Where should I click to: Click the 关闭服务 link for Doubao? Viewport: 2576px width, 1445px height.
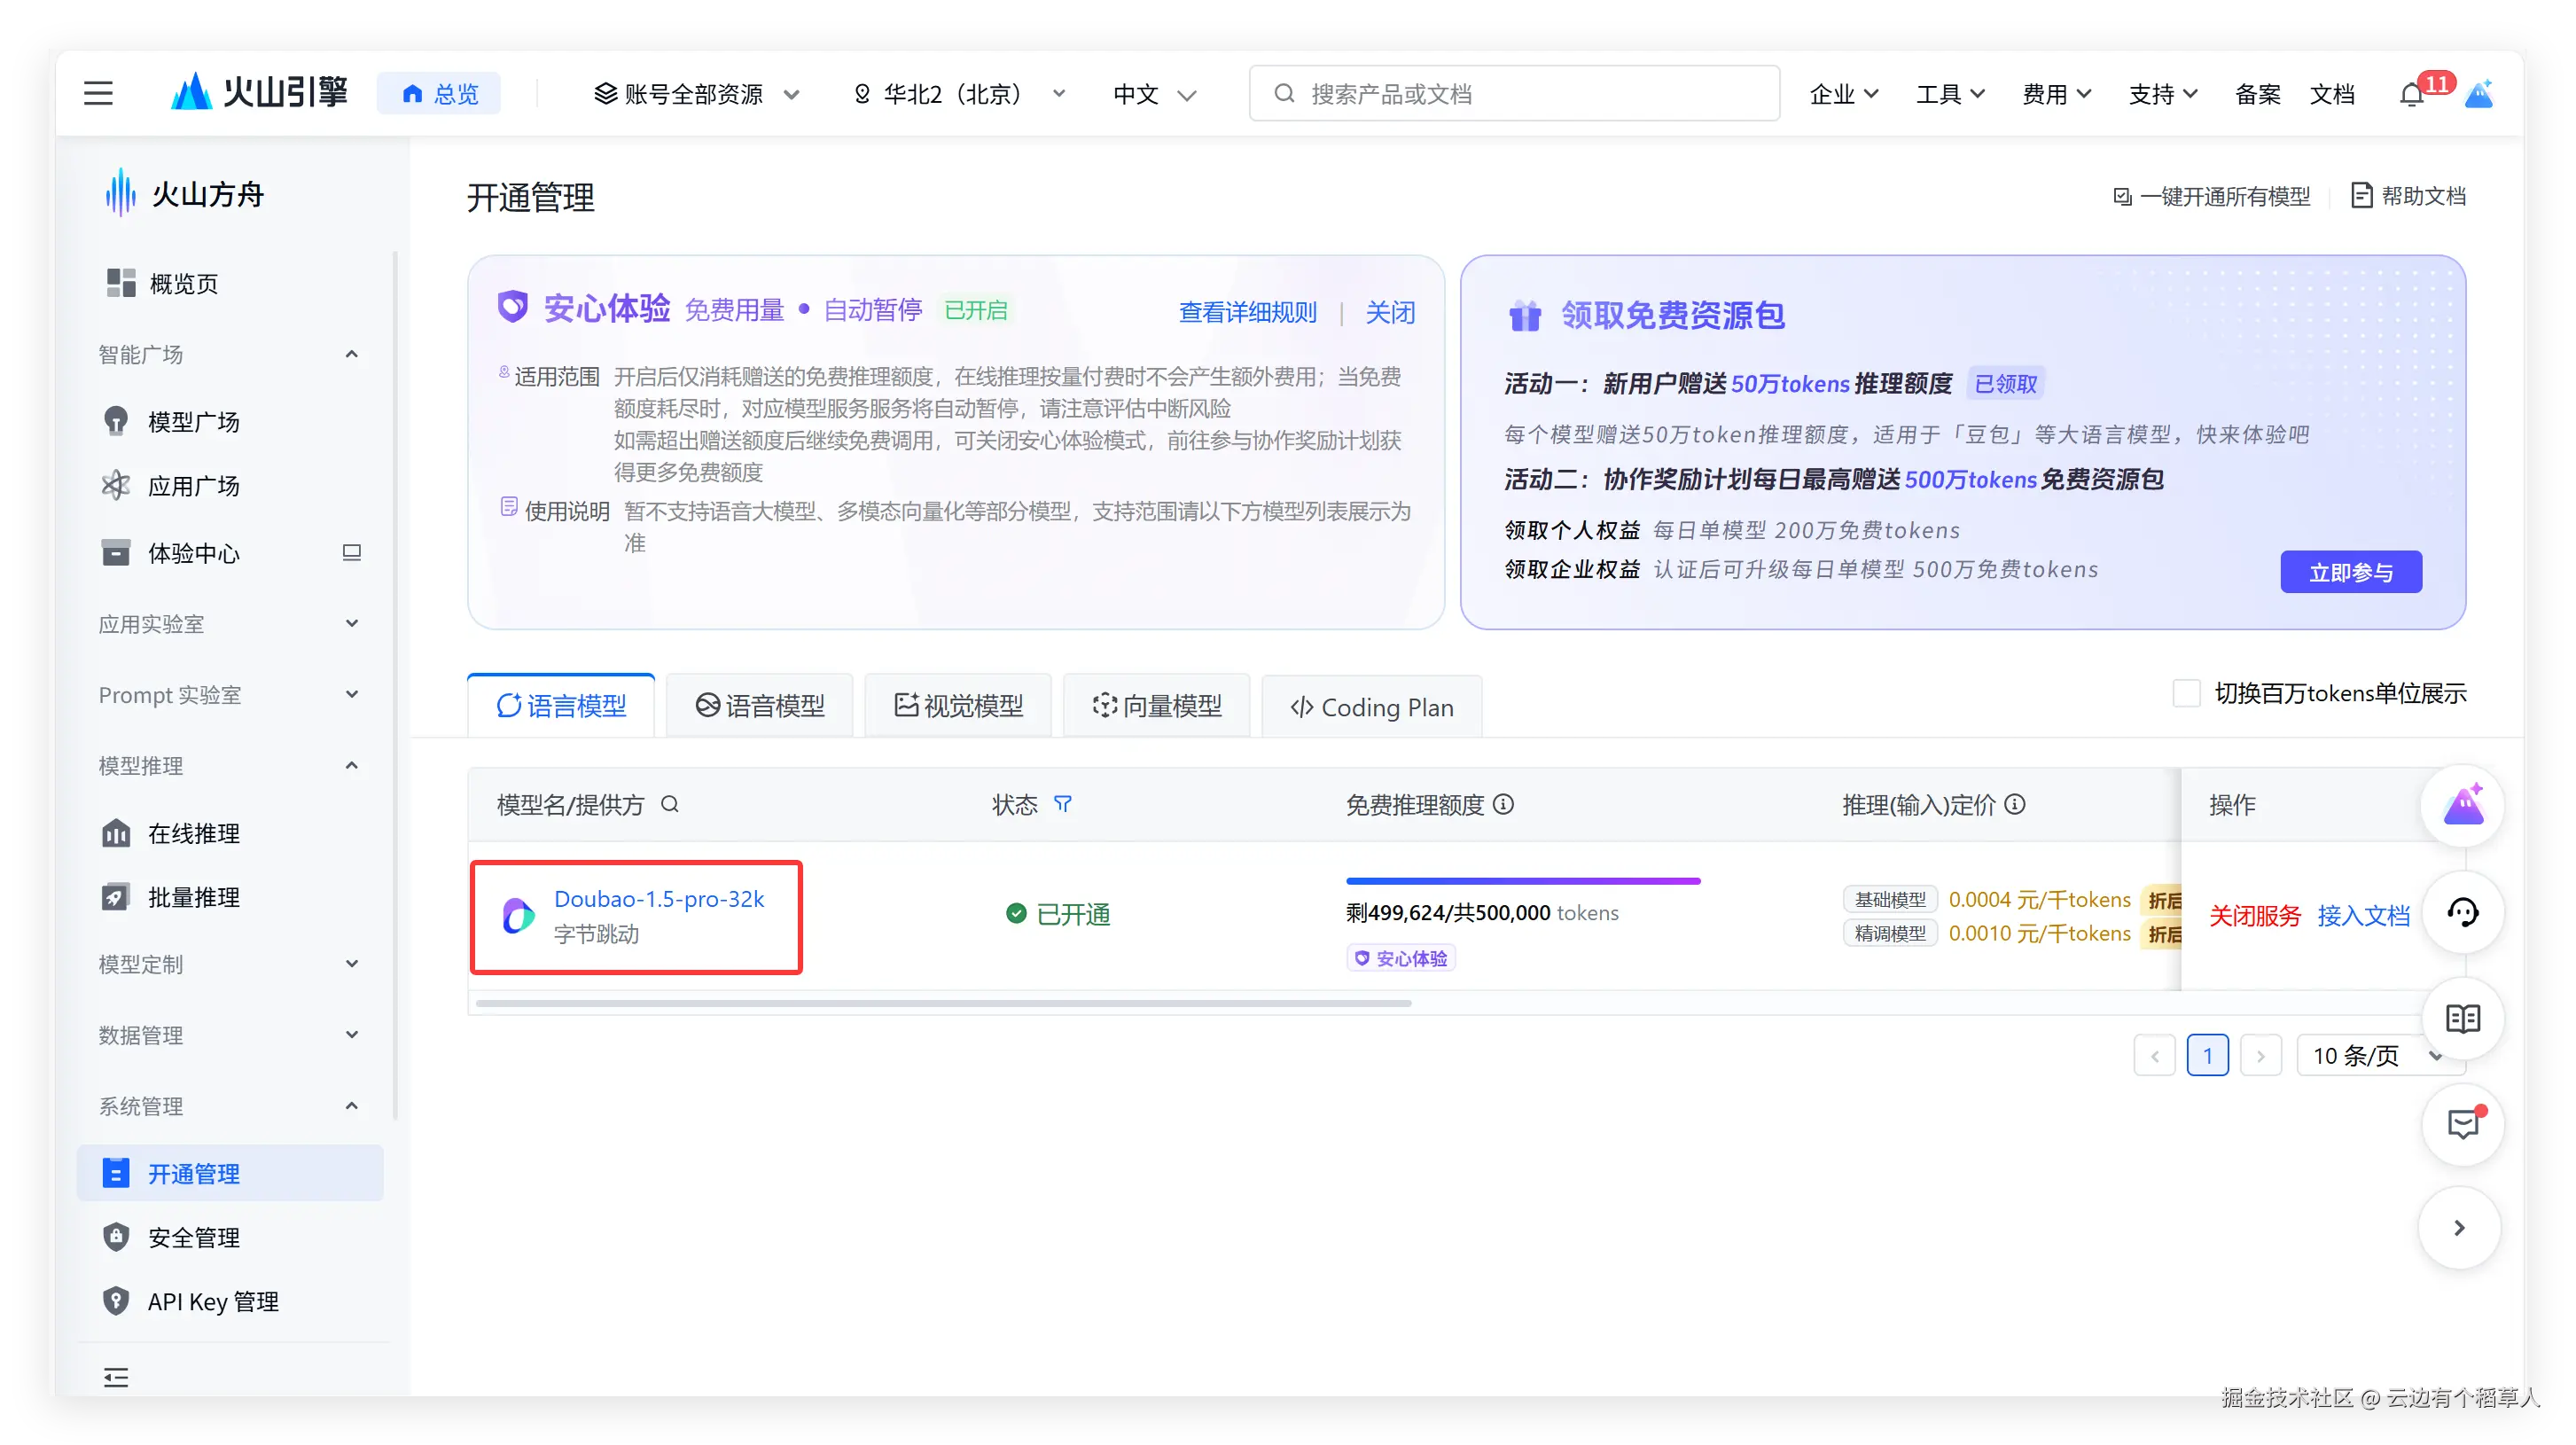2254,915
